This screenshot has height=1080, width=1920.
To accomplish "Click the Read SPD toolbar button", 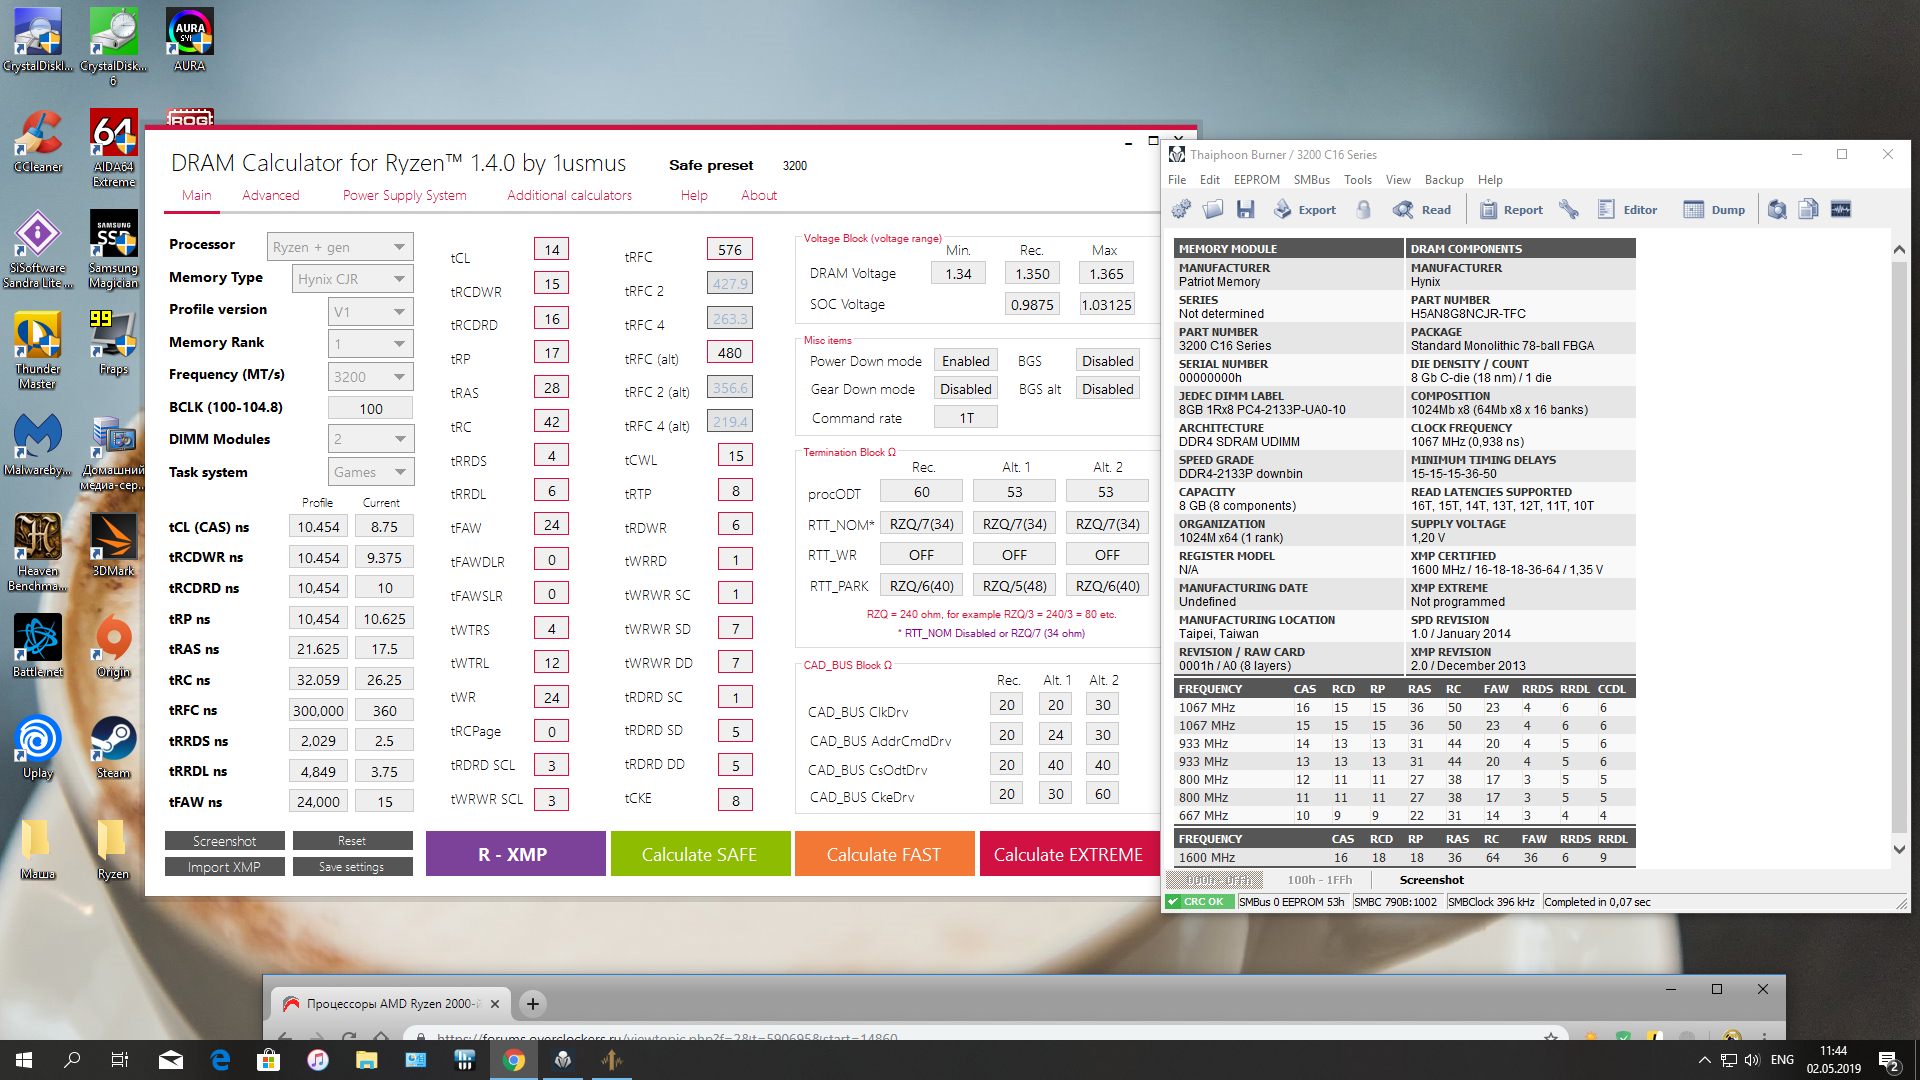I will tap(1422, 209).
